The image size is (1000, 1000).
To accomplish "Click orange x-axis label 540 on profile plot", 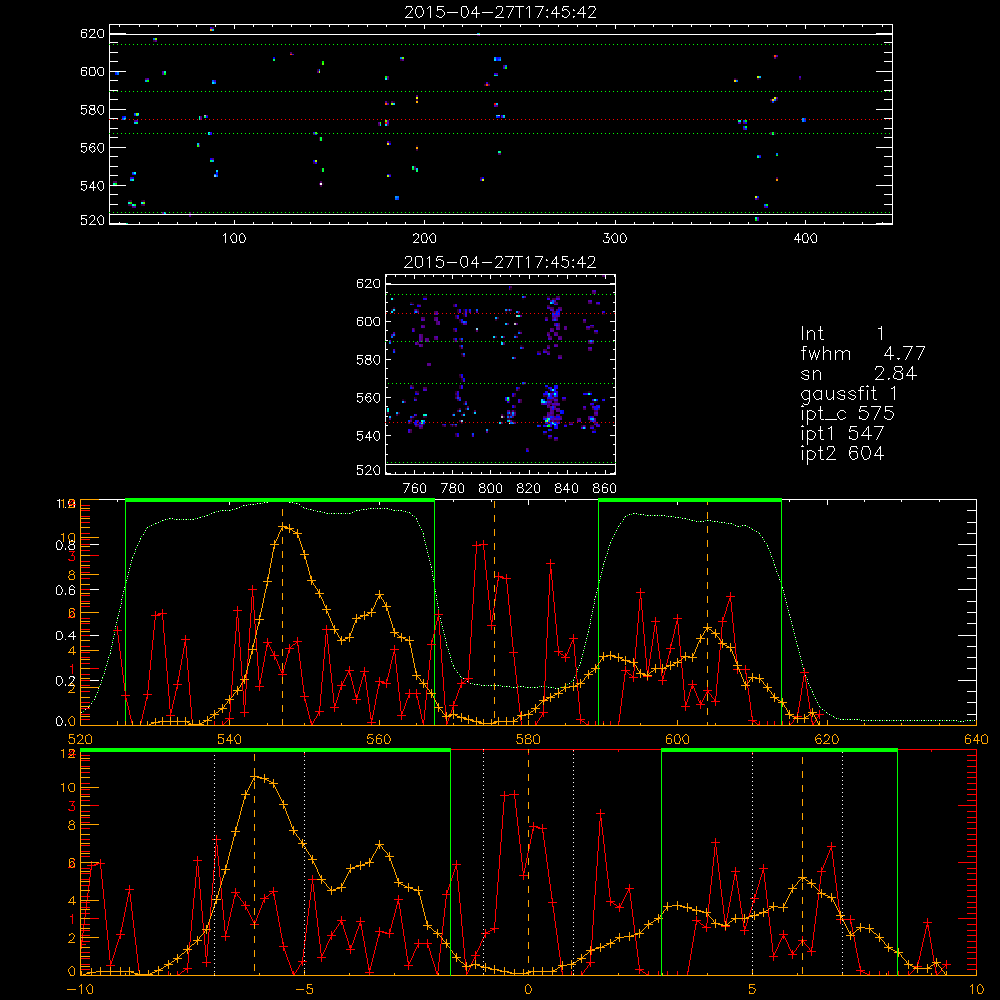I will click(x=230, y=740).
